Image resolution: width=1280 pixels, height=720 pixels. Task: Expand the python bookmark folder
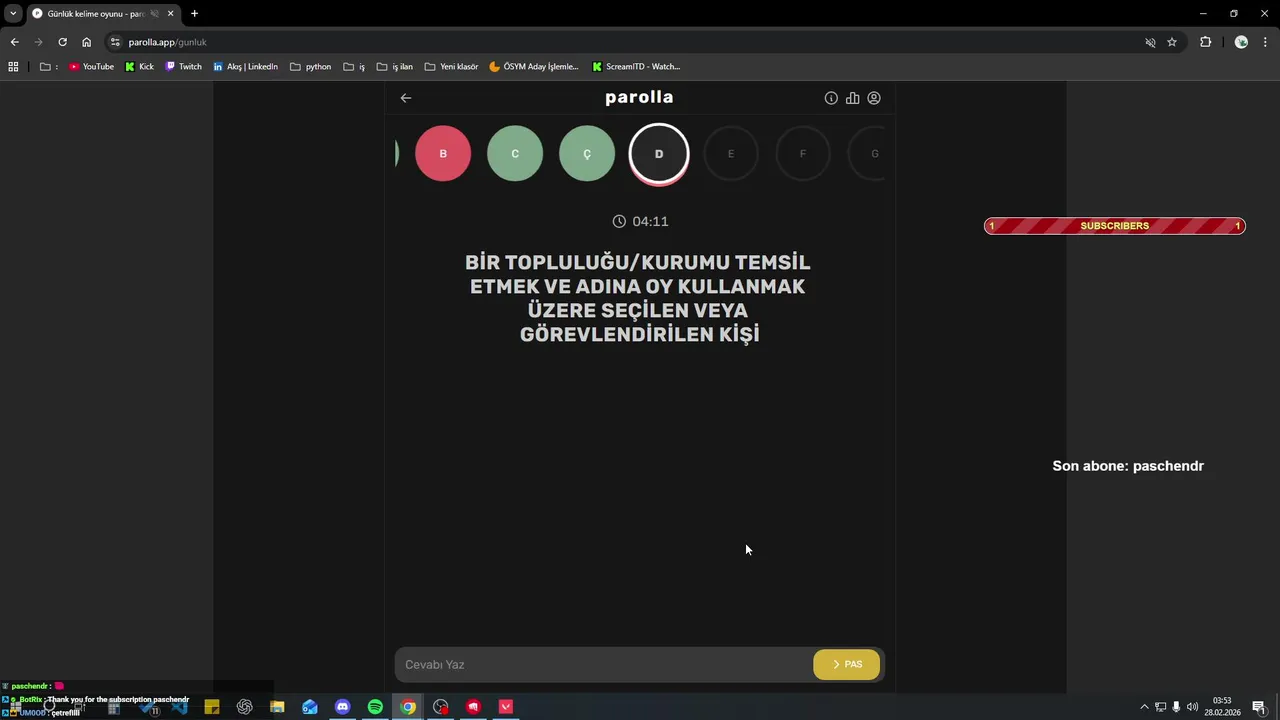pyautogui.click(x=310, y=67)
